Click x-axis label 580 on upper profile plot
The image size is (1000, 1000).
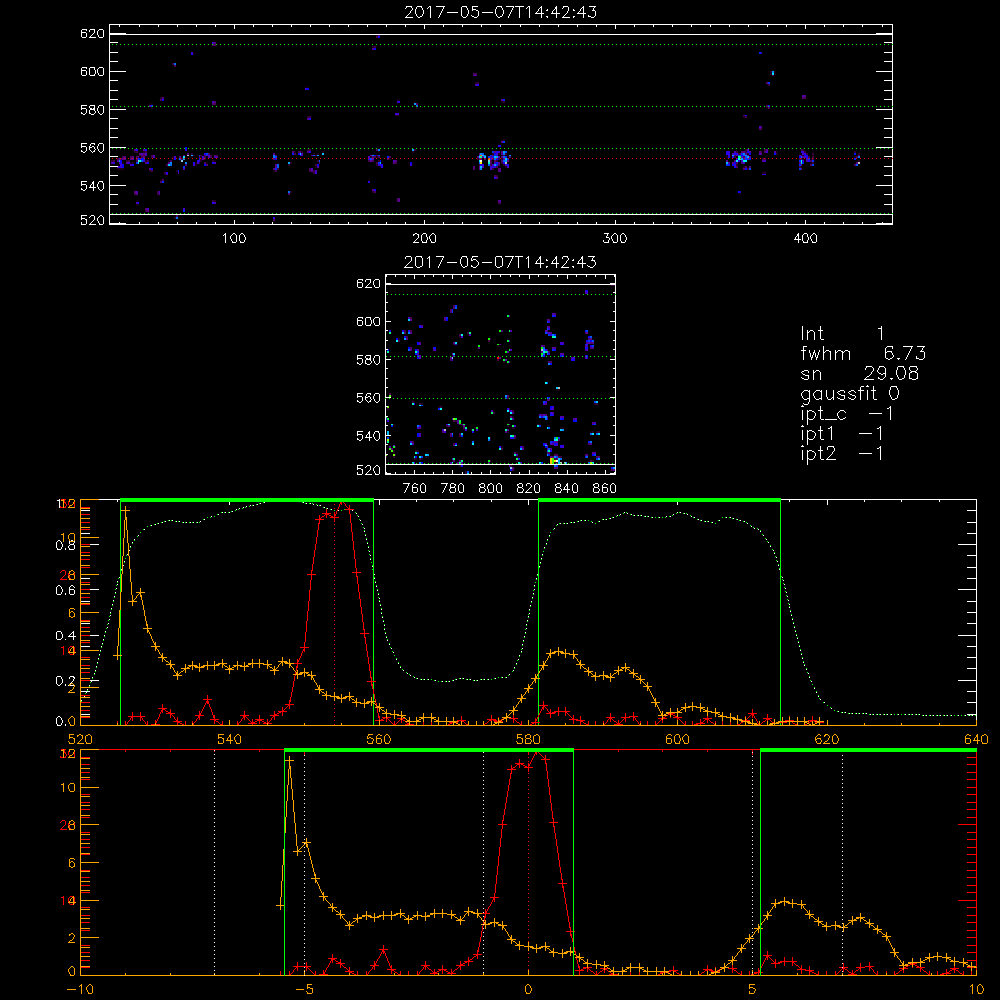(x=528, y=739)
